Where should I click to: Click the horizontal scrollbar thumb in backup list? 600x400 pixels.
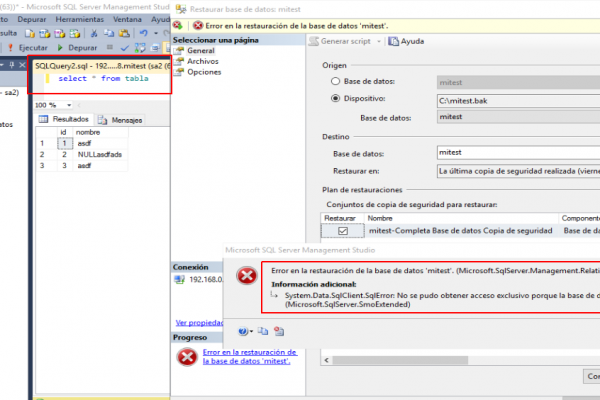(400, 360)
